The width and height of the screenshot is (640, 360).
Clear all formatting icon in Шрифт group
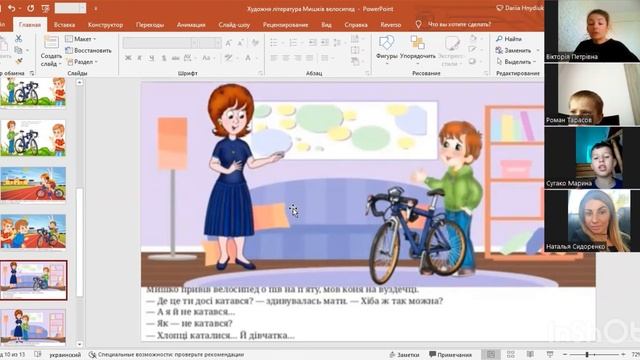pyautogui.click(x=255, y=42)
